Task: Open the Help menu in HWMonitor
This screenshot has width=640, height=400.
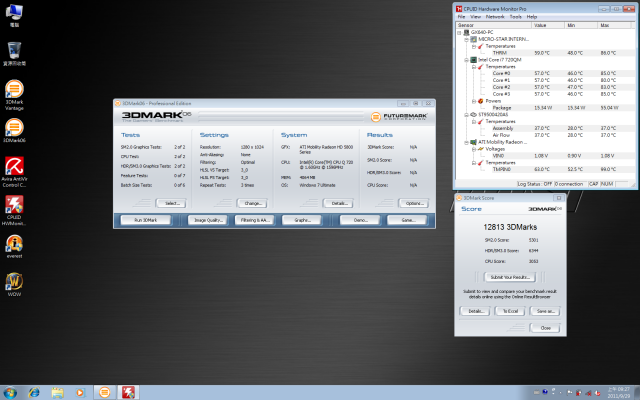Action: pos(531,17)
